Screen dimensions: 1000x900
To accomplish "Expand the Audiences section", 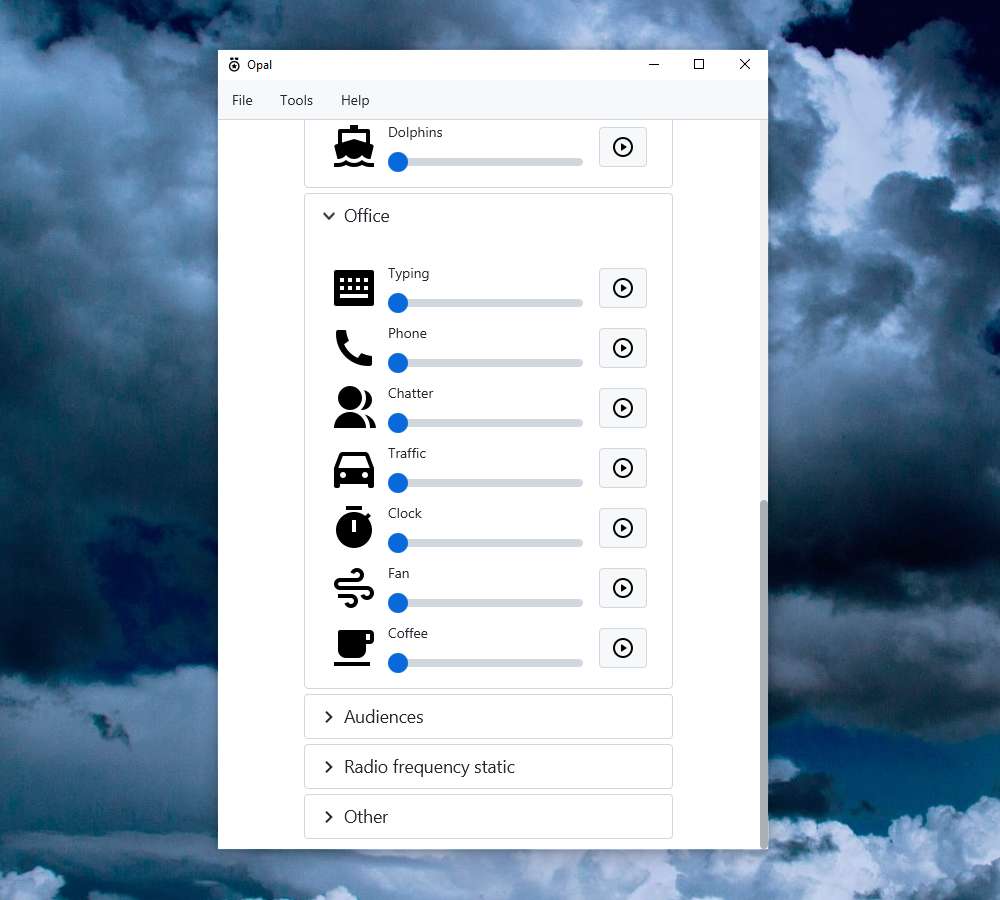I will coord(488,717).
